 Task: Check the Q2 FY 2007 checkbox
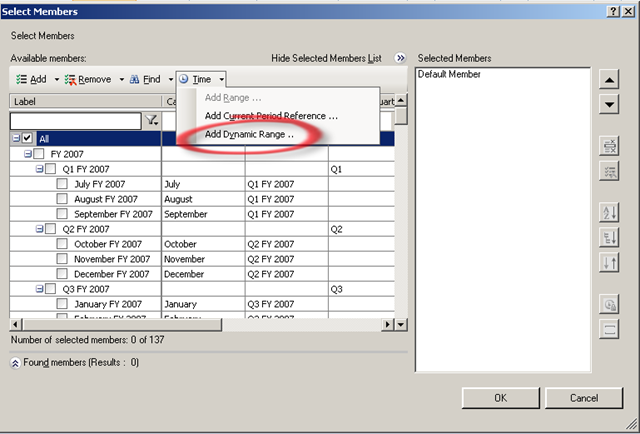(51, 229)
